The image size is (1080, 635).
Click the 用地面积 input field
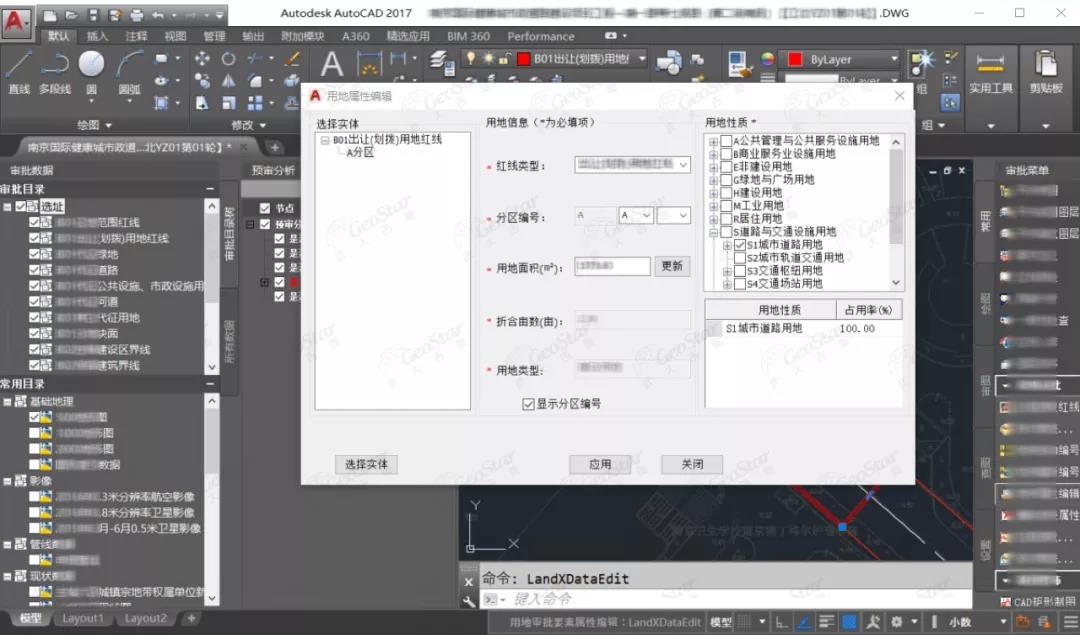pos(612,266)
